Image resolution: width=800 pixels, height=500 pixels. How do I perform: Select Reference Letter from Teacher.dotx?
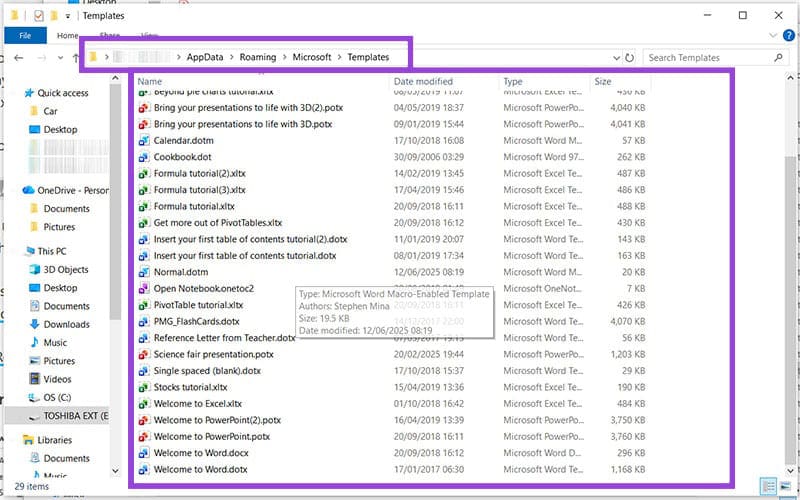pos(224,338)
